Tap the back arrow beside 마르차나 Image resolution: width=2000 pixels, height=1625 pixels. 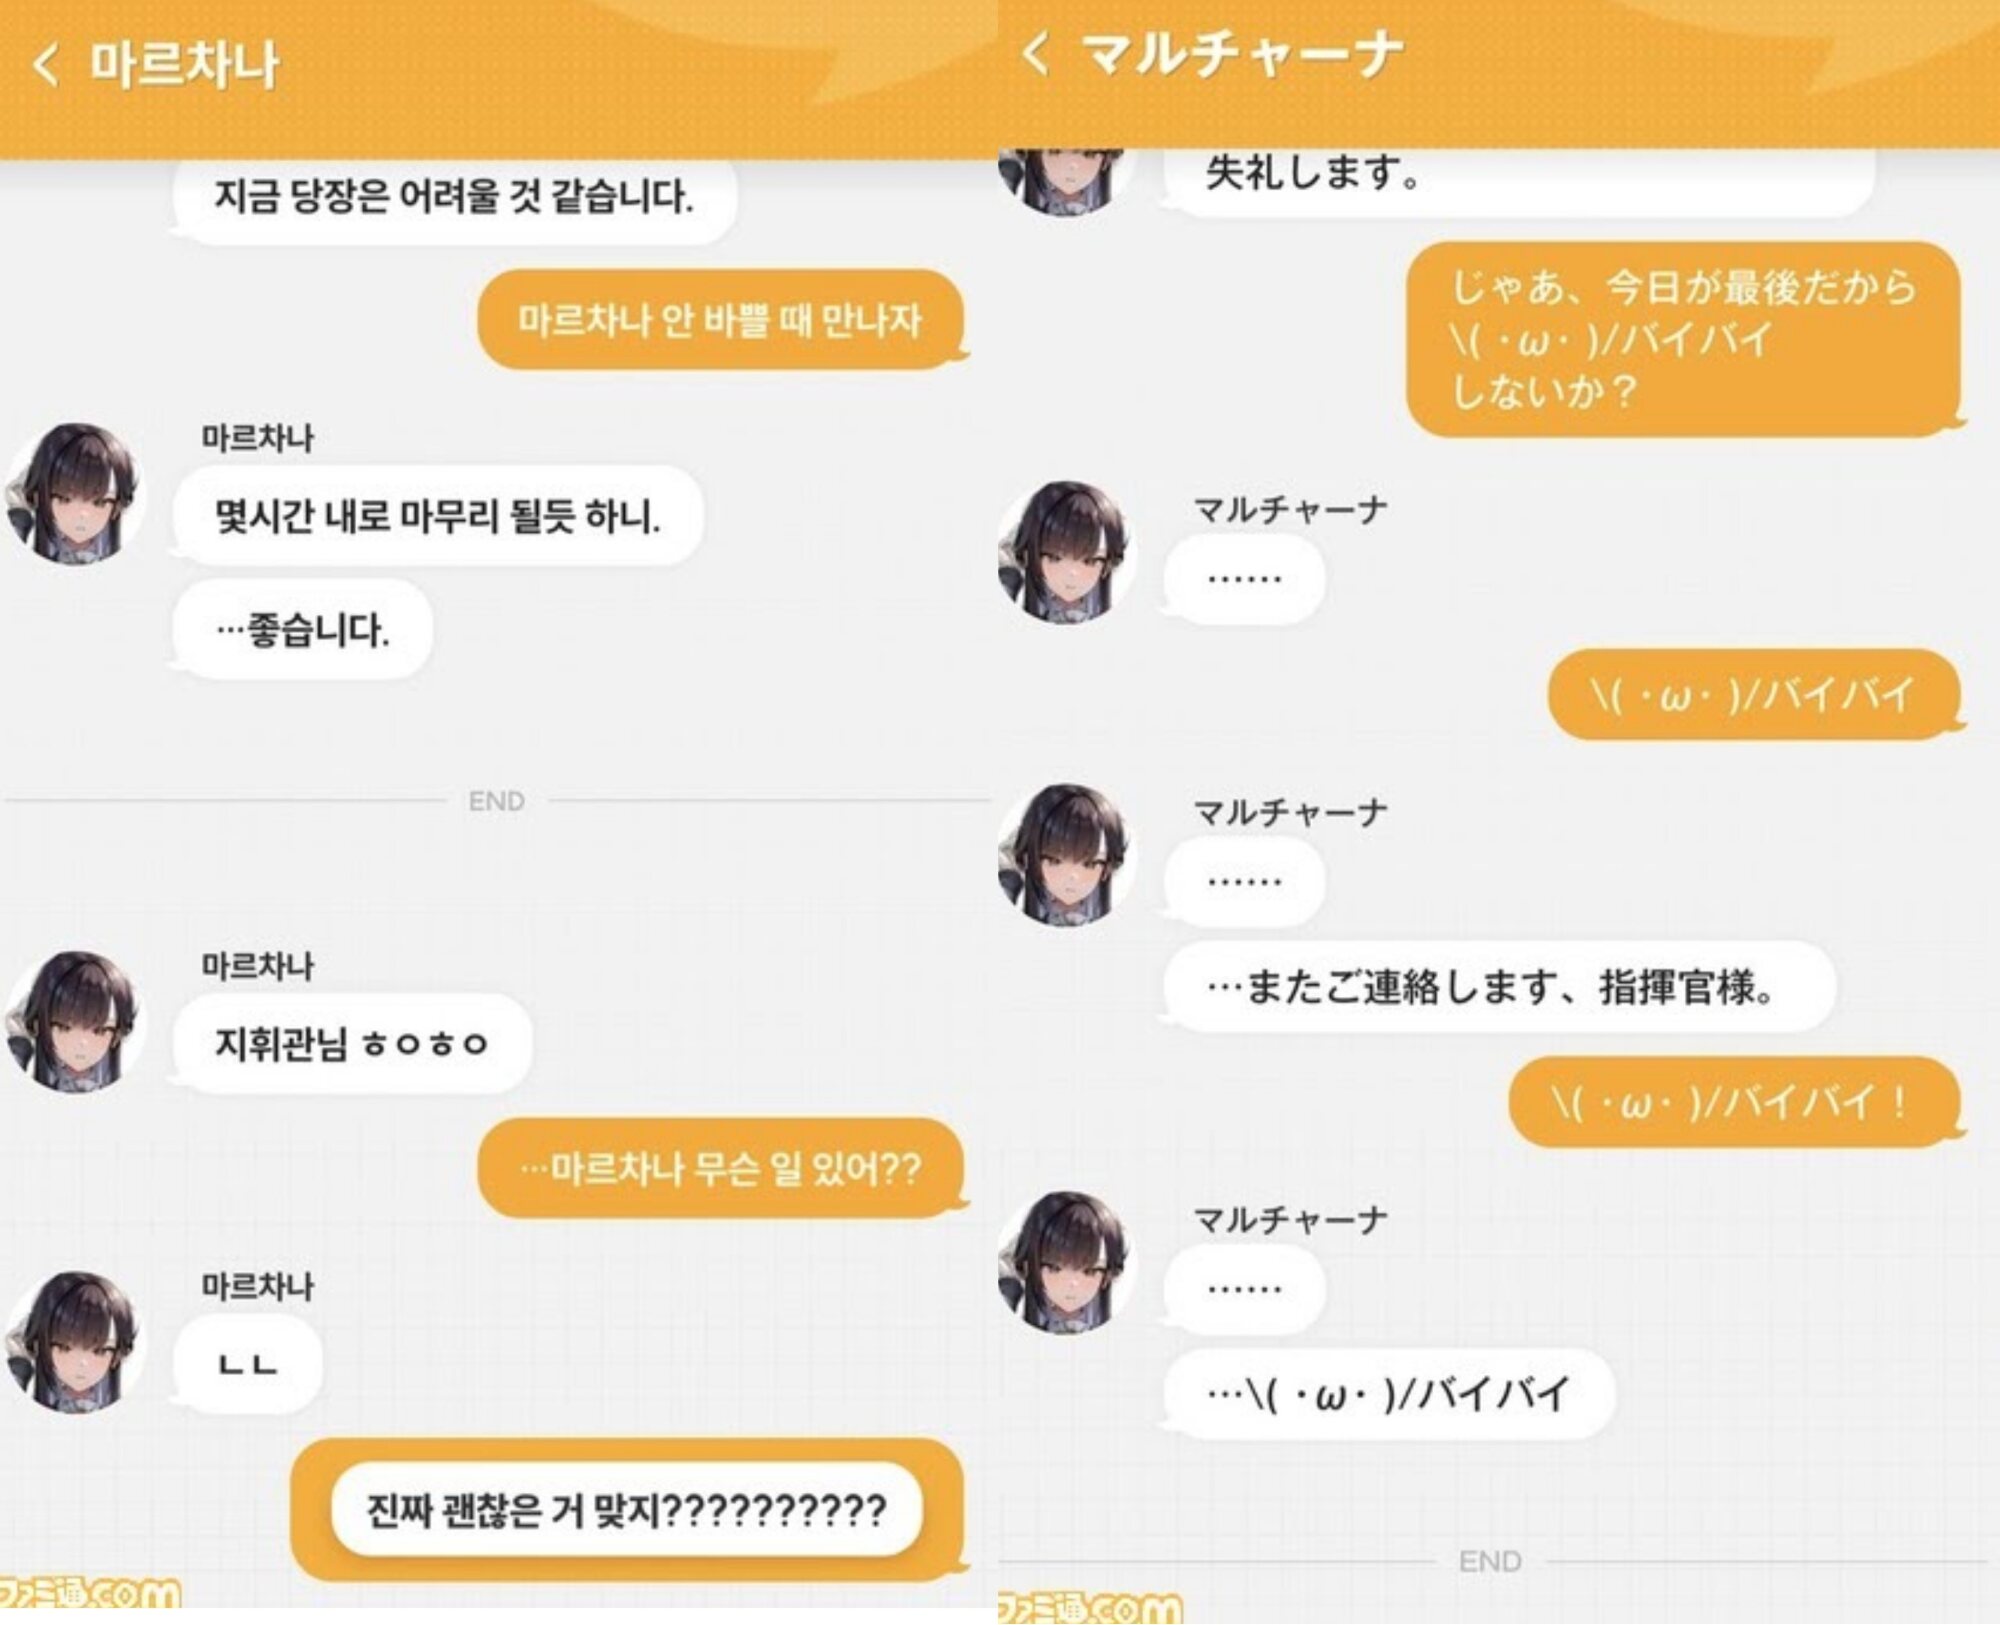coord(46,66)
